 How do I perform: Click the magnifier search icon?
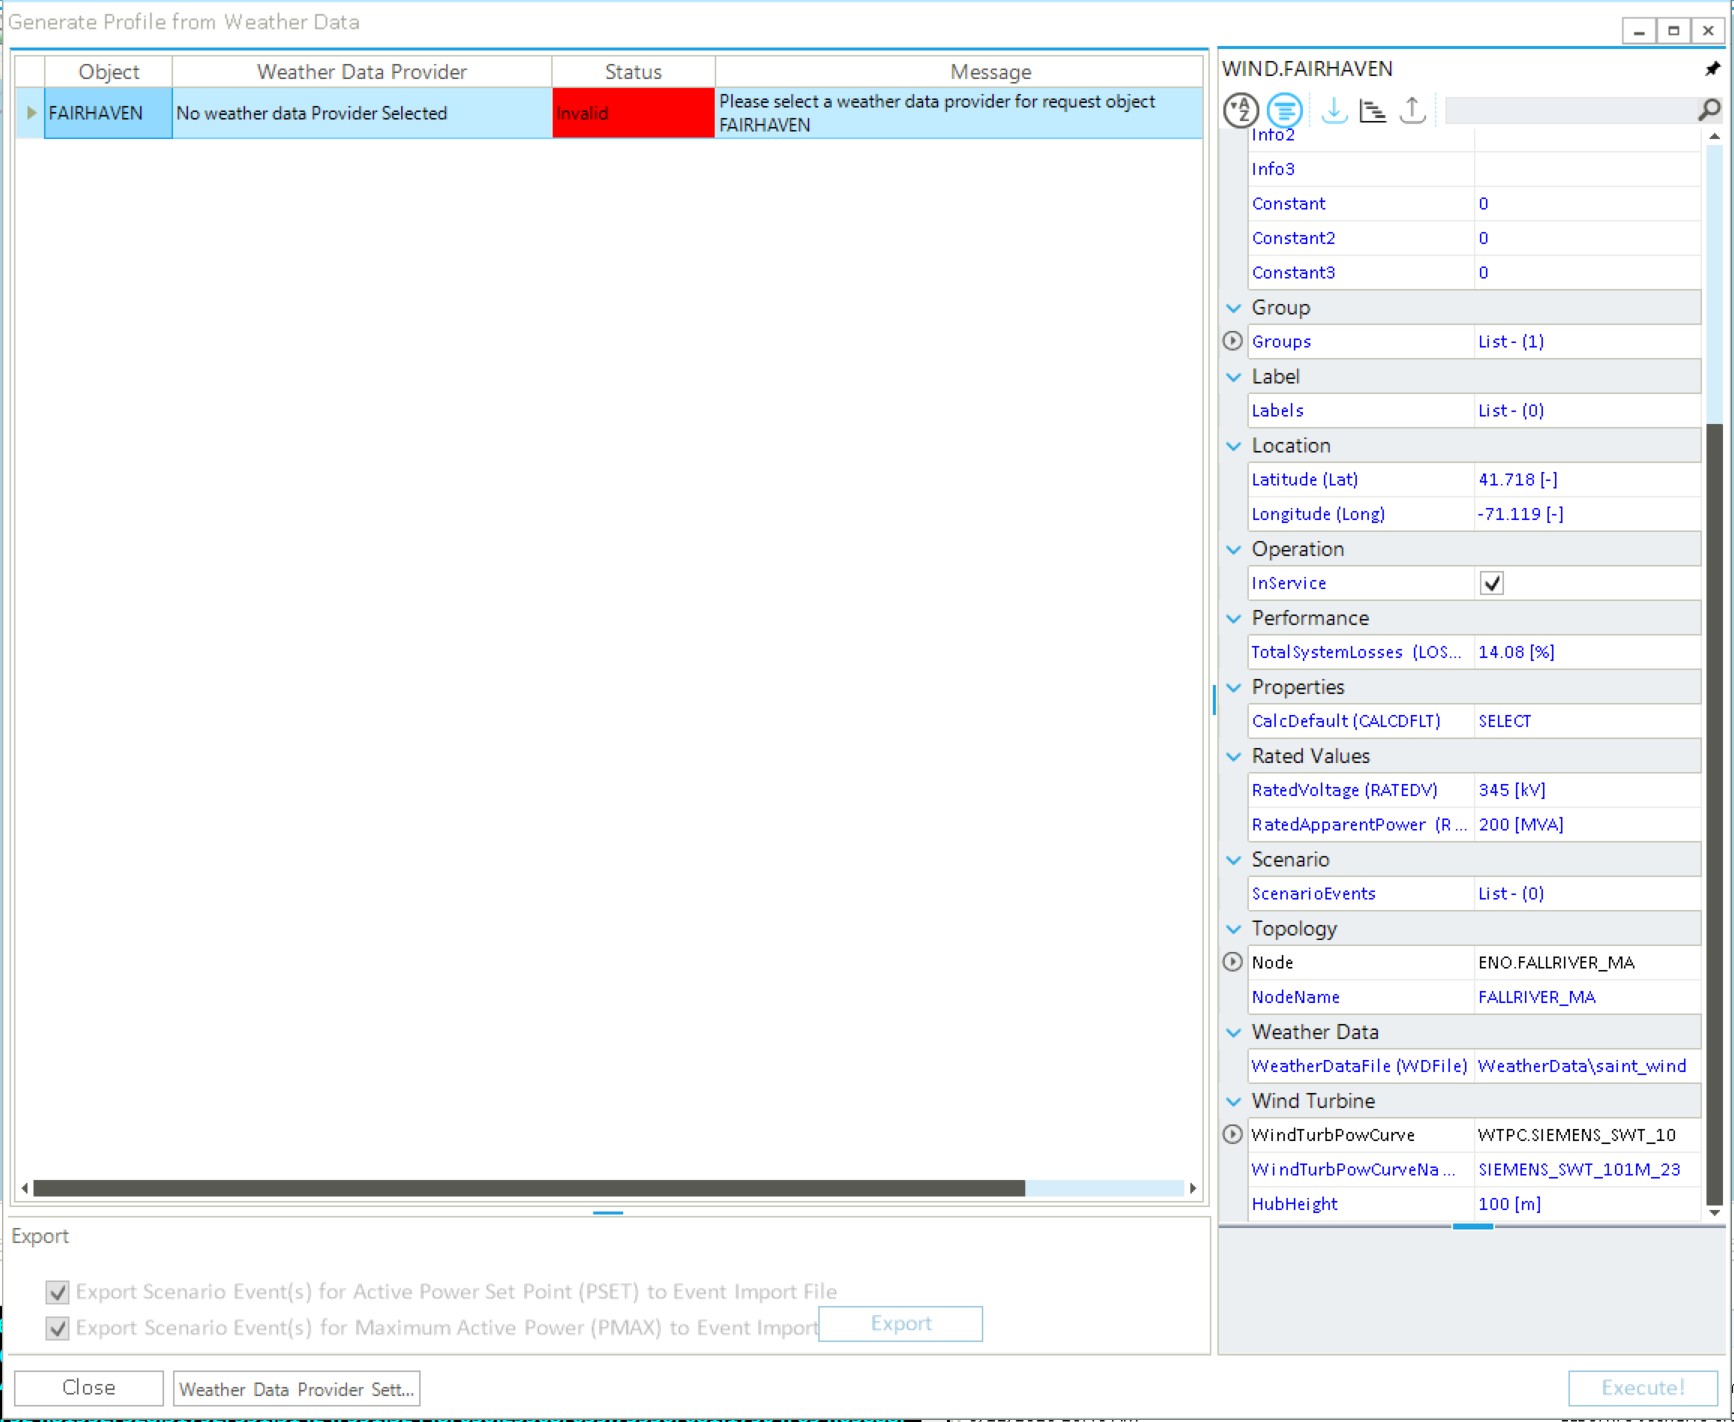(x=1709, y=110)
